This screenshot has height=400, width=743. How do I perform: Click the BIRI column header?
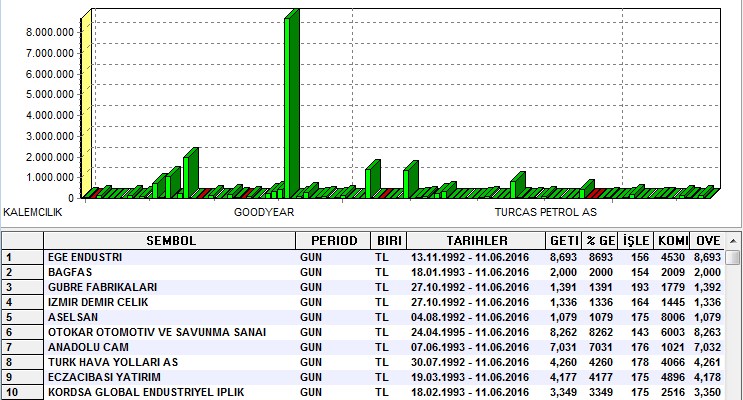pos(389,241)
